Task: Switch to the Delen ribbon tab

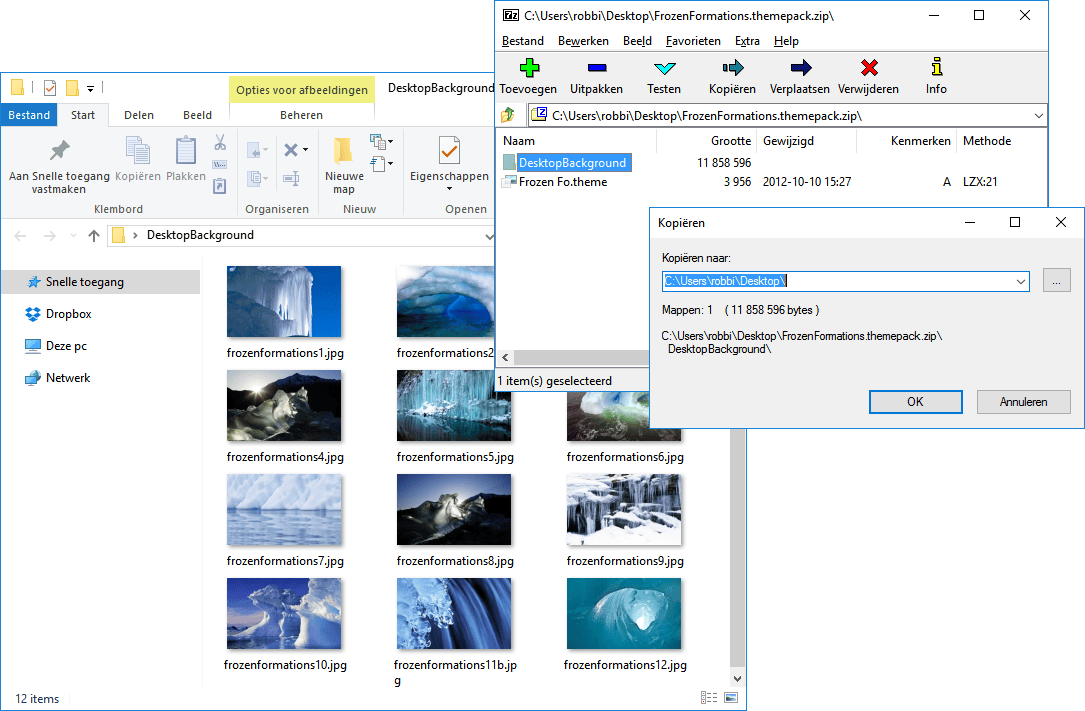Action: (139, 115)
